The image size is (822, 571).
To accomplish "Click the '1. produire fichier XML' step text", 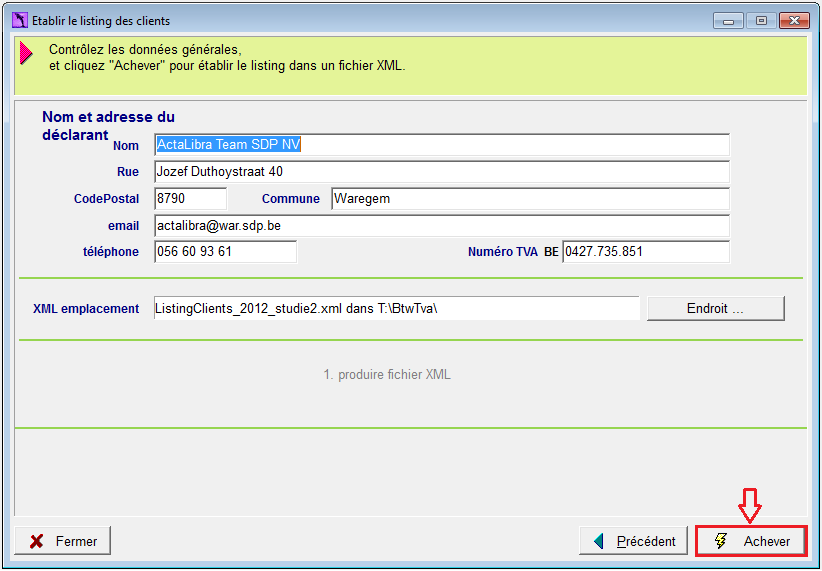I will (x=387, y=374).
